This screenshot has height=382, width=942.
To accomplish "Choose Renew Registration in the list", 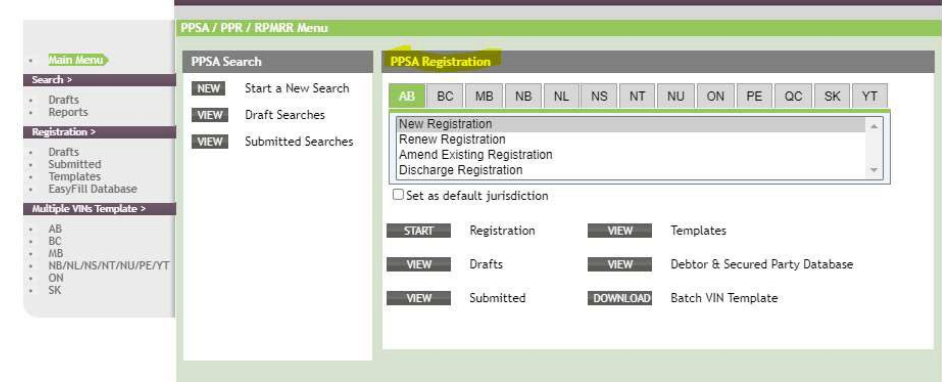I will coord(631,139).
